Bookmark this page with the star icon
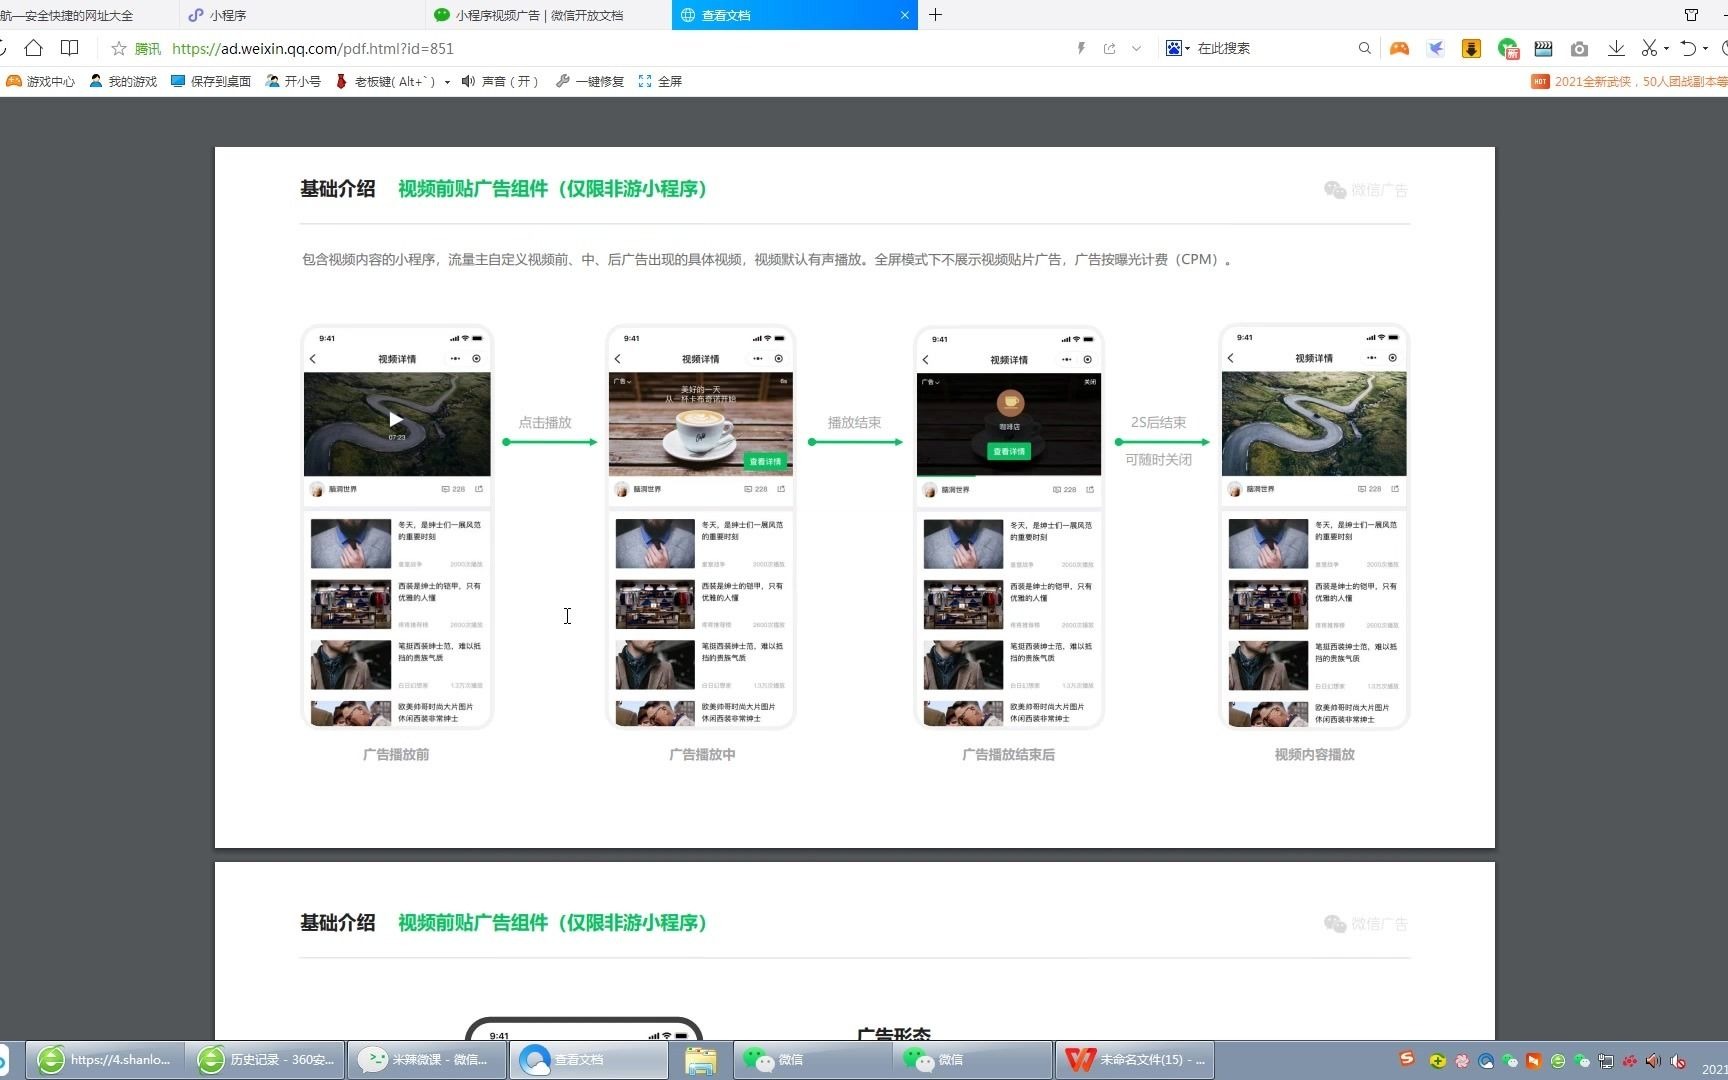 [x=119, y=48]
